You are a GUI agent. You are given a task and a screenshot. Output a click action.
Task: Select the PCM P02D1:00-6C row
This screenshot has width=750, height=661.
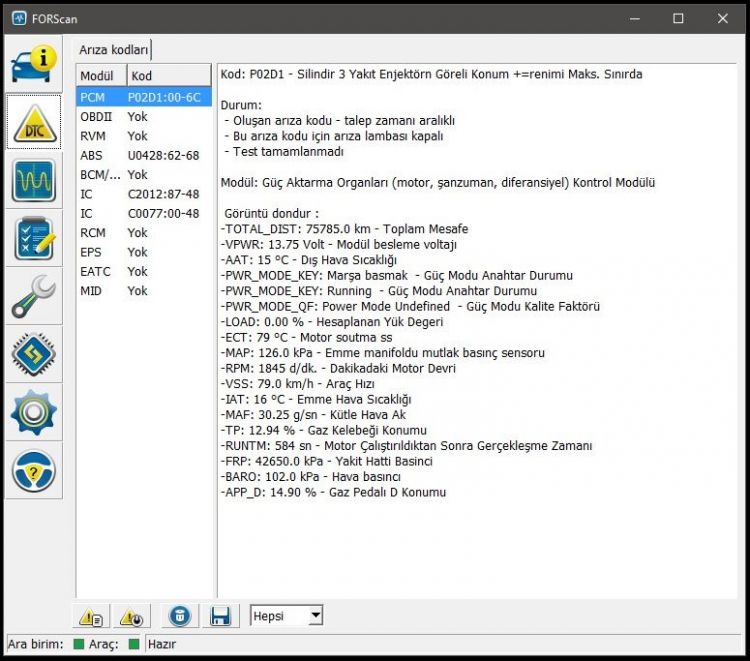(143, 97)
